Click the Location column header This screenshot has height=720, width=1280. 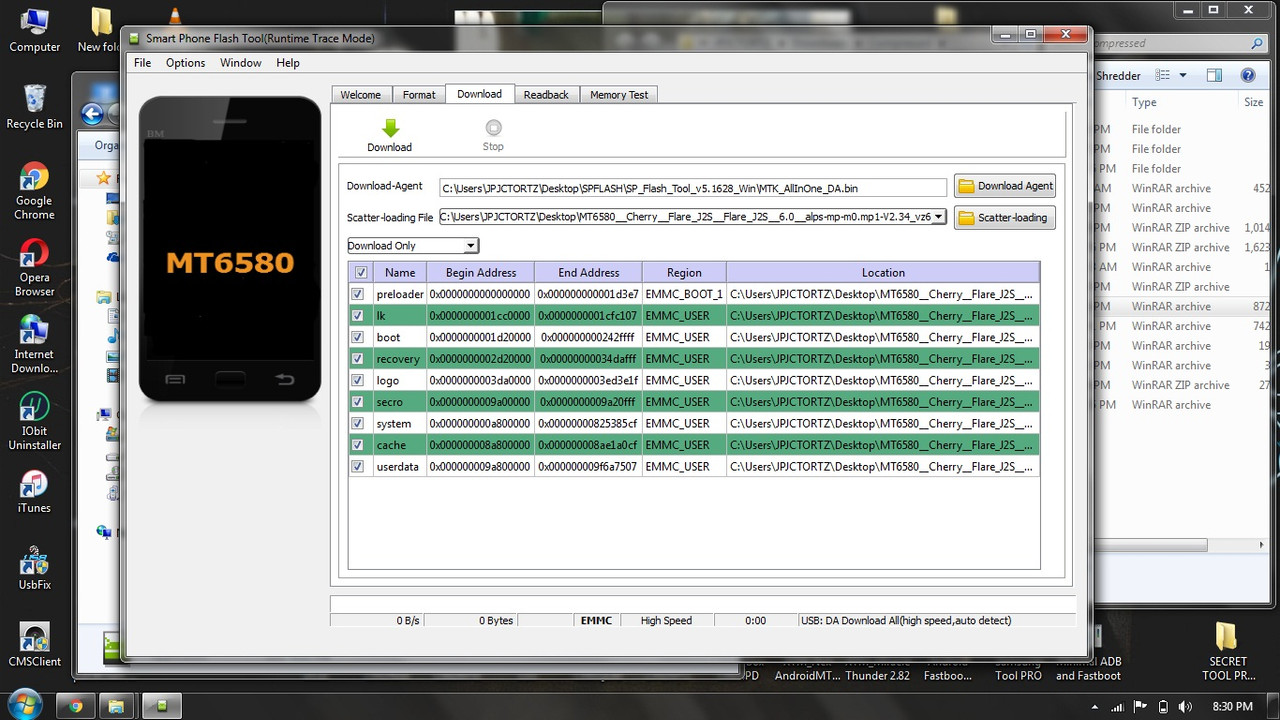tap(883, 272)
